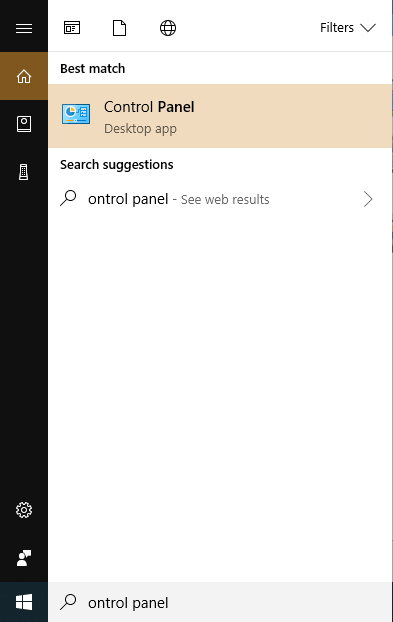
Task: Expand the suggestion's right chevron arrow
Action: pos(368,199)
